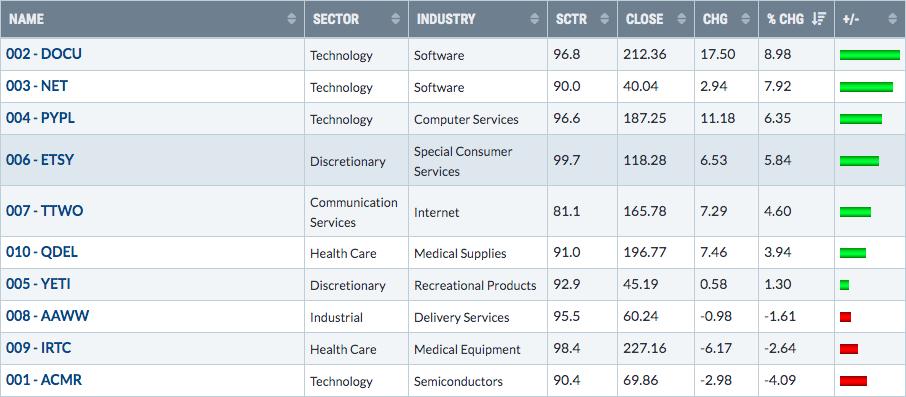This screenshot has height=397, width=906.
Task: Open the 004 - PYPL symbol link
Action: [x=40, y=118]
